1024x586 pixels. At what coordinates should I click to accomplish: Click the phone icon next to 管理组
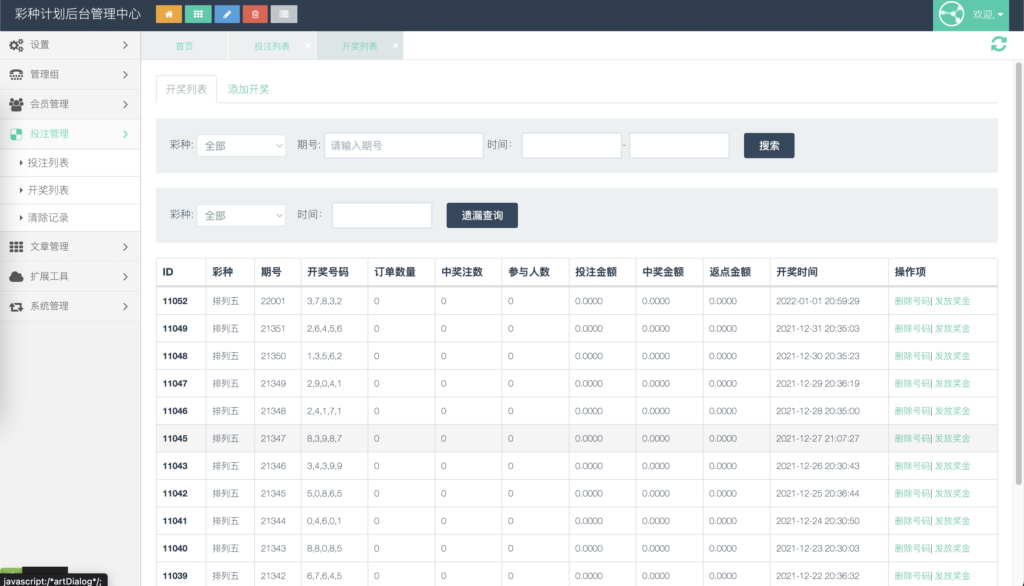(x=17, y=74)
